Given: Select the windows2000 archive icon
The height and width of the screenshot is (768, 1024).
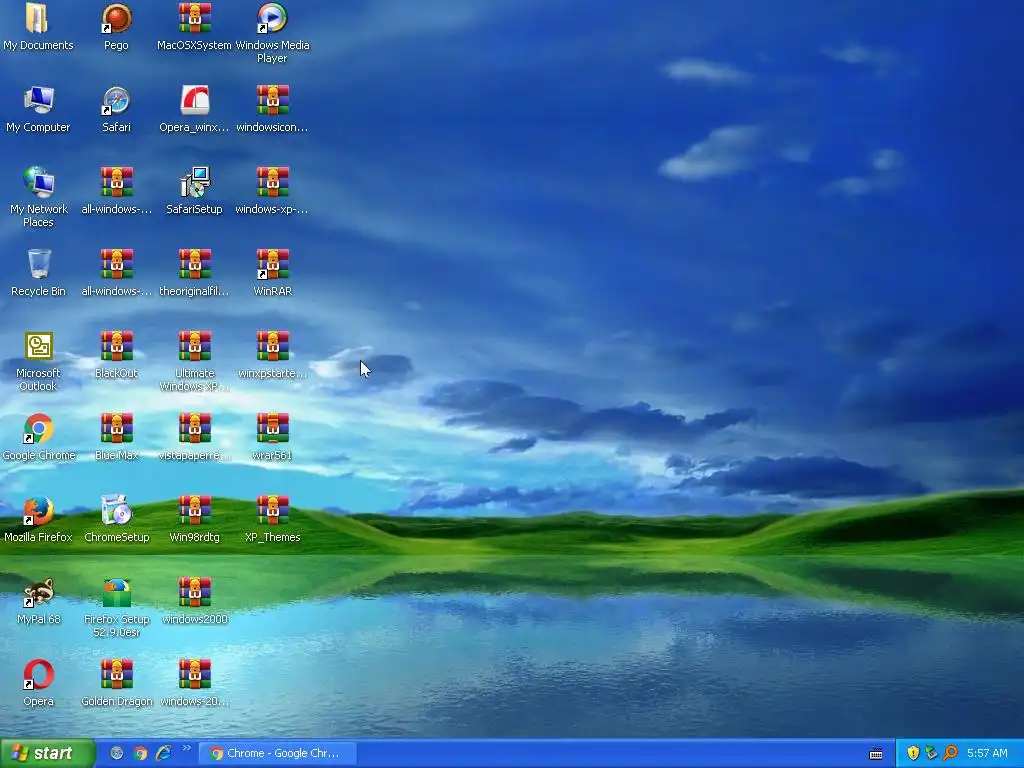Looking at the screenshot, I should (195, 592).
